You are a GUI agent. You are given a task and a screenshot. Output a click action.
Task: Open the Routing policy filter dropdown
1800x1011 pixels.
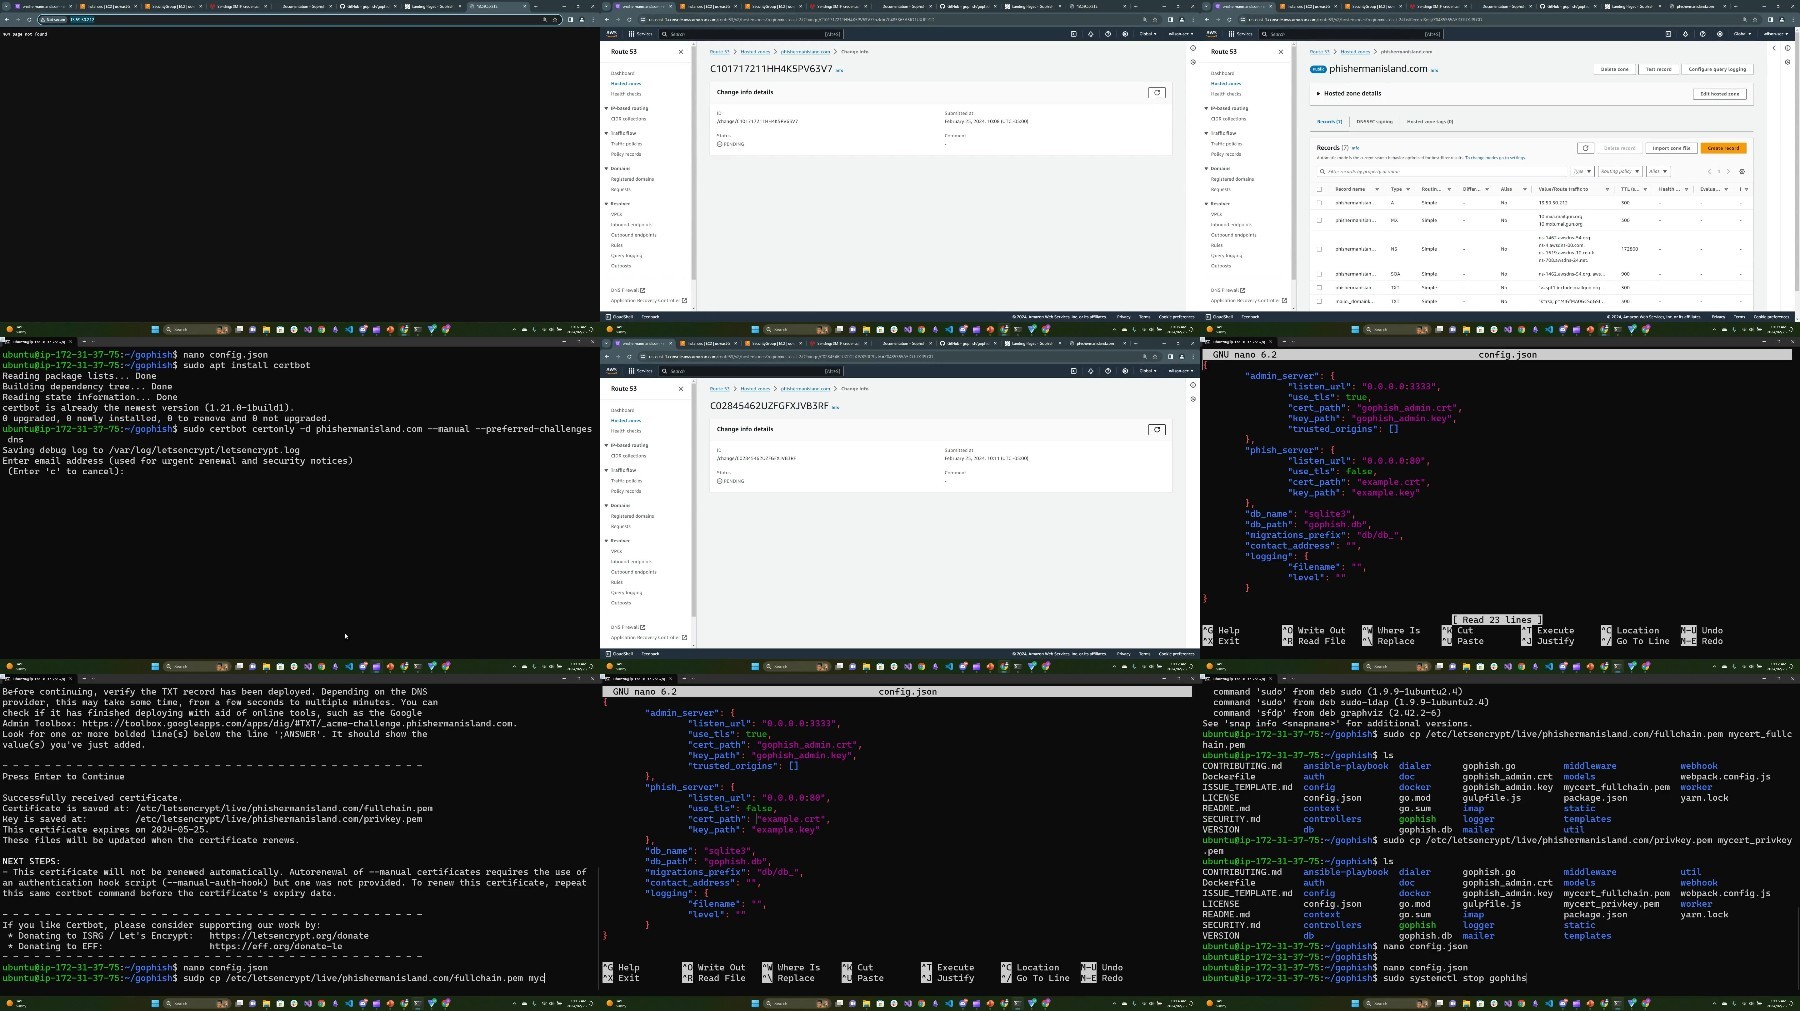[1620, 171]
